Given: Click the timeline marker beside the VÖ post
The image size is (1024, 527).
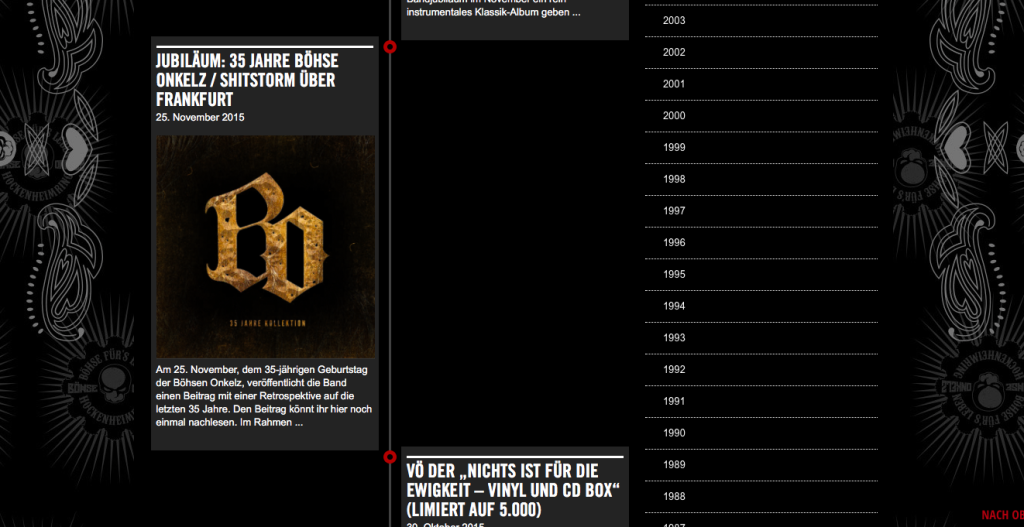Looking at the screenshot, I should [x=390, y=457].
